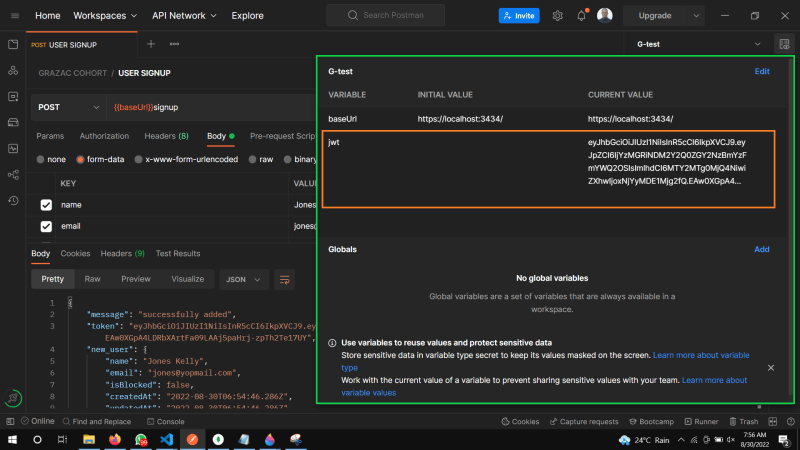The height and width of the screenshot is (450, 800).
Task: Open the API Network dropdown
Action: (184, 16)
